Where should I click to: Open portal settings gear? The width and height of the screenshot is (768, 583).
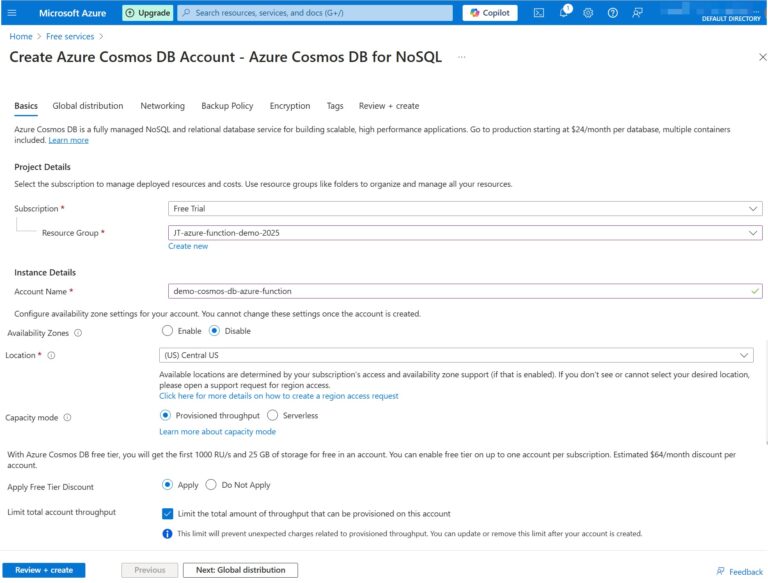588,13
